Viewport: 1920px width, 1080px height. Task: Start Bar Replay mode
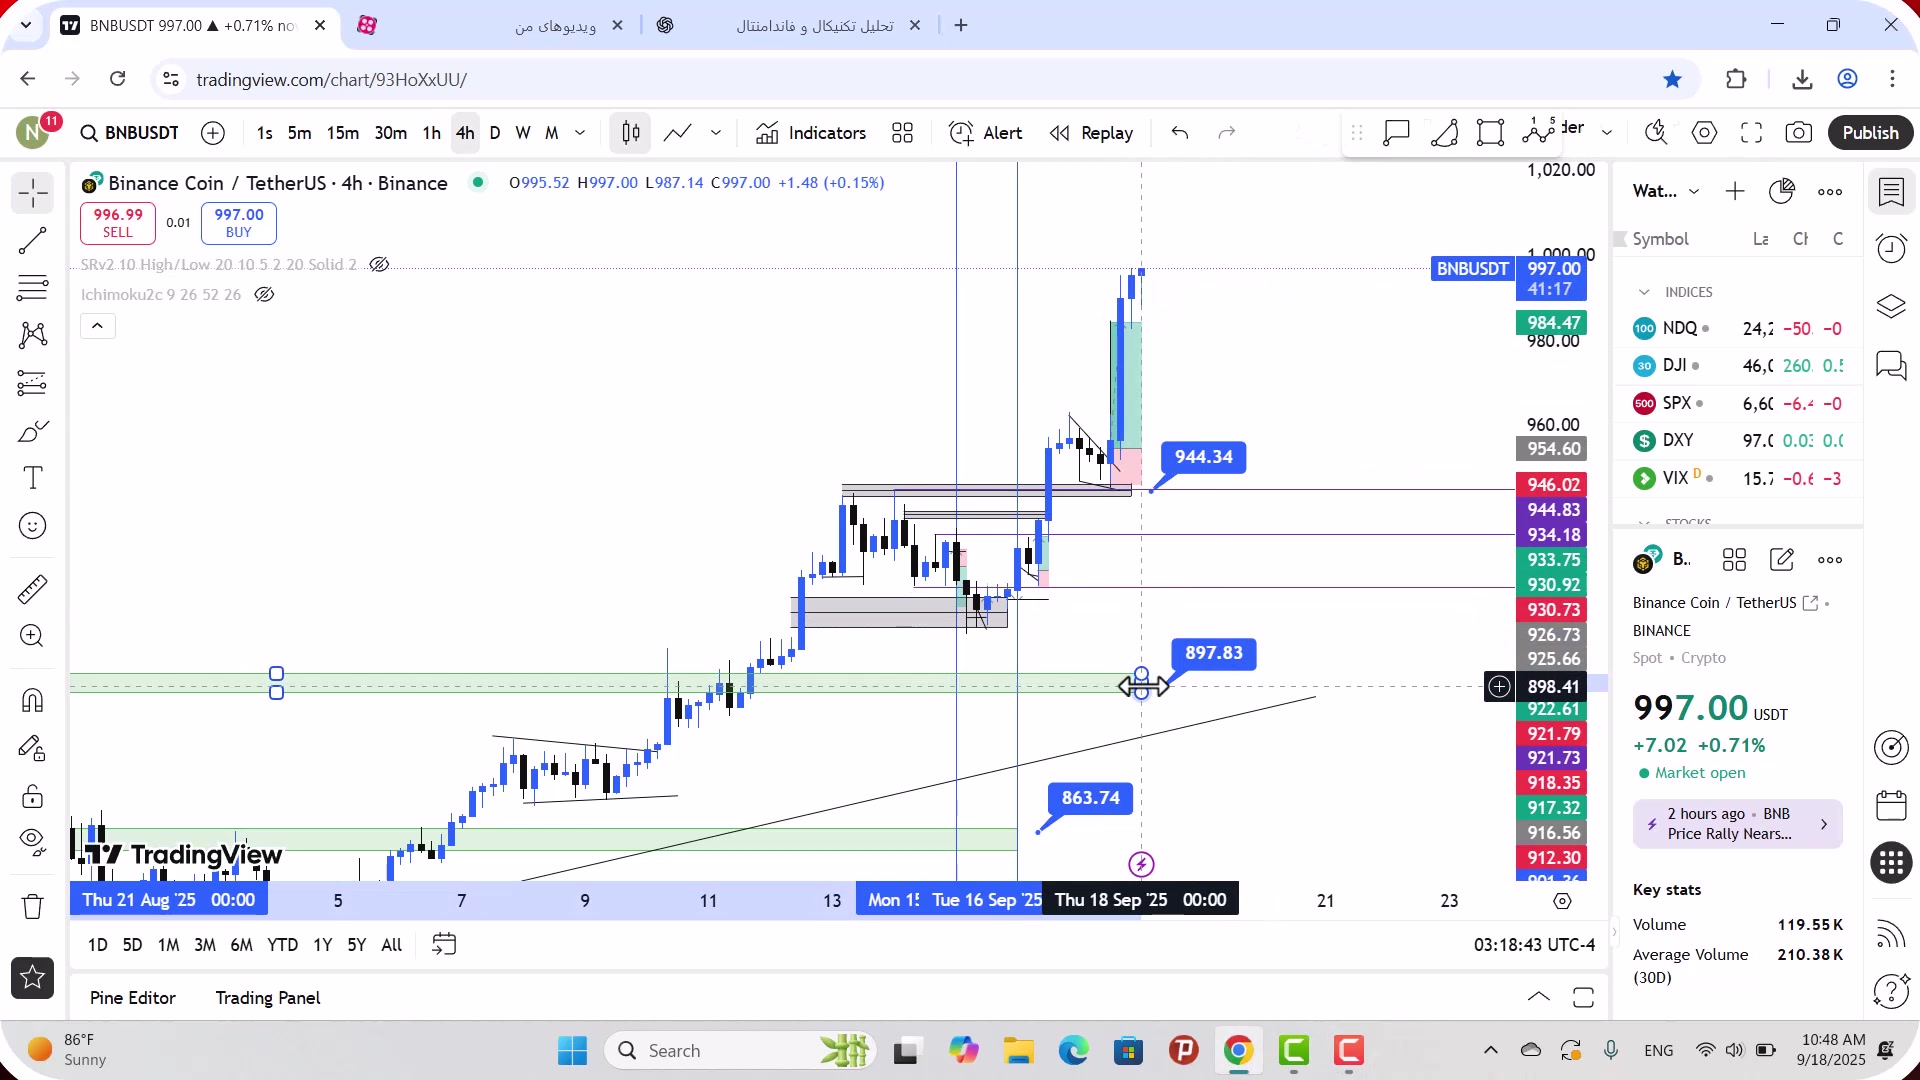1091,133
